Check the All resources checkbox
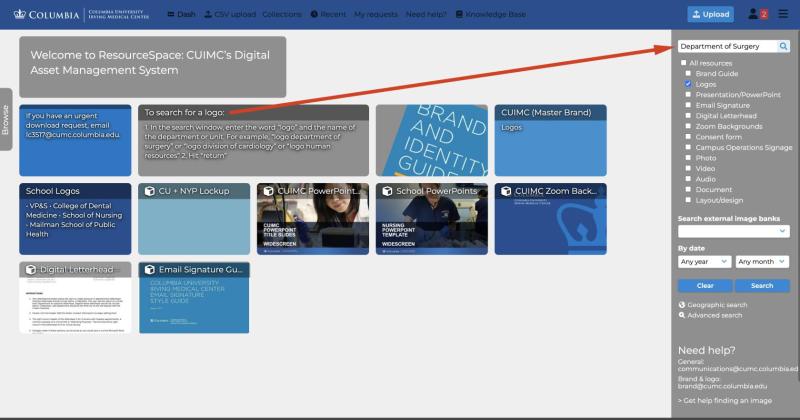The width and height of the screenshot is (800, 420). tap(684, 63)
